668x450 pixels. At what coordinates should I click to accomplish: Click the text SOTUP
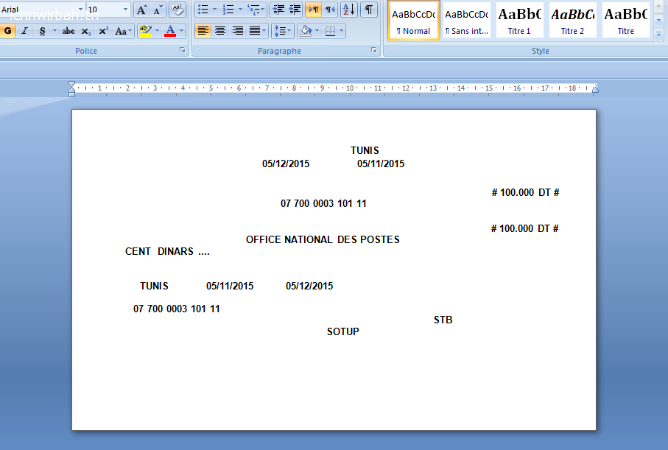click(343, 332)
